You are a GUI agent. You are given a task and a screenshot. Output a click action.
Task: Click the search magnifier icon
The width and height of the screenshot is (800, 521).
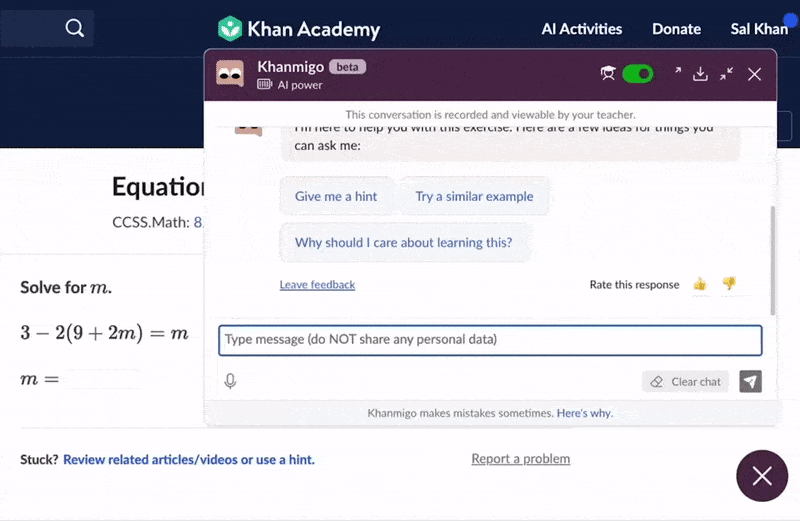tap(74, 28)
